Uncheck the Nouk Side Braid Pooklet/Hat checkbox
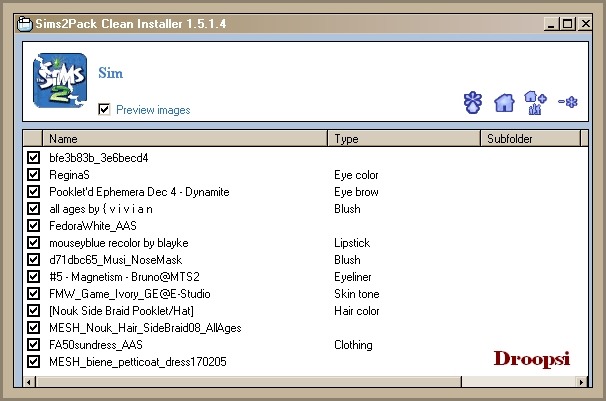Screen dimensions: 606x401 [34, 310]
